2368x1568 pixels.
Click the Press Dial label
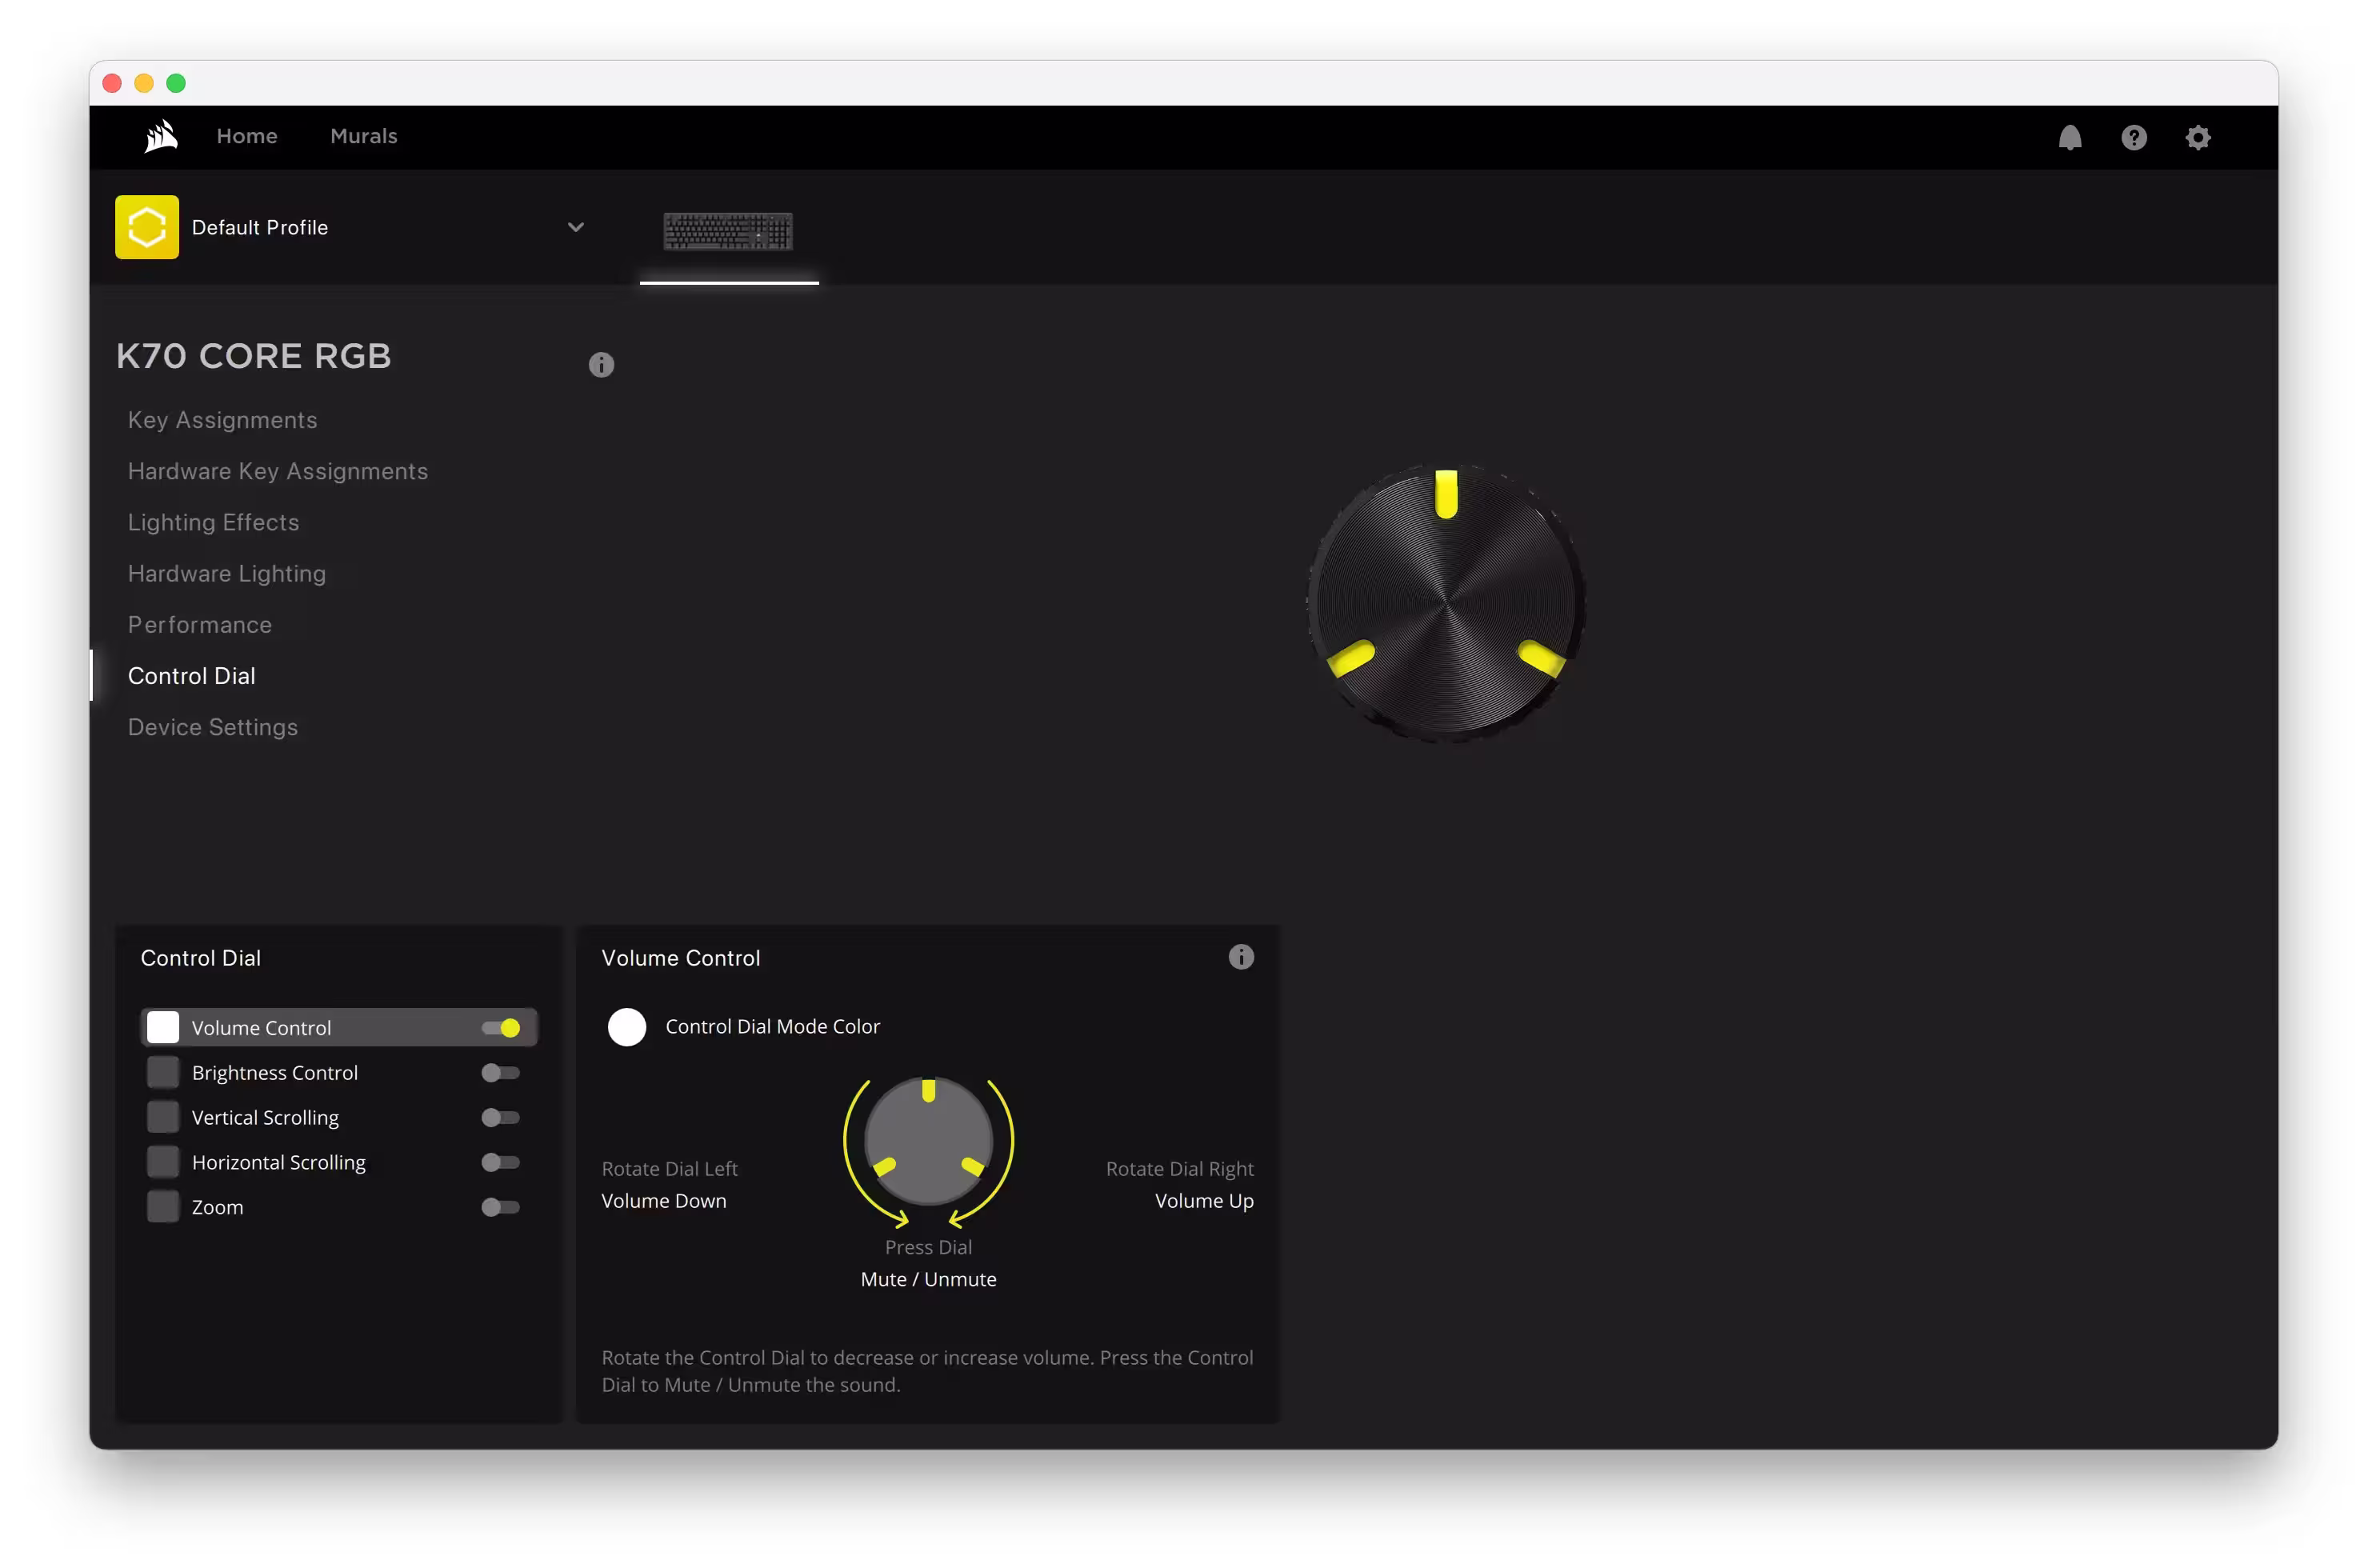pos(929,1247)
